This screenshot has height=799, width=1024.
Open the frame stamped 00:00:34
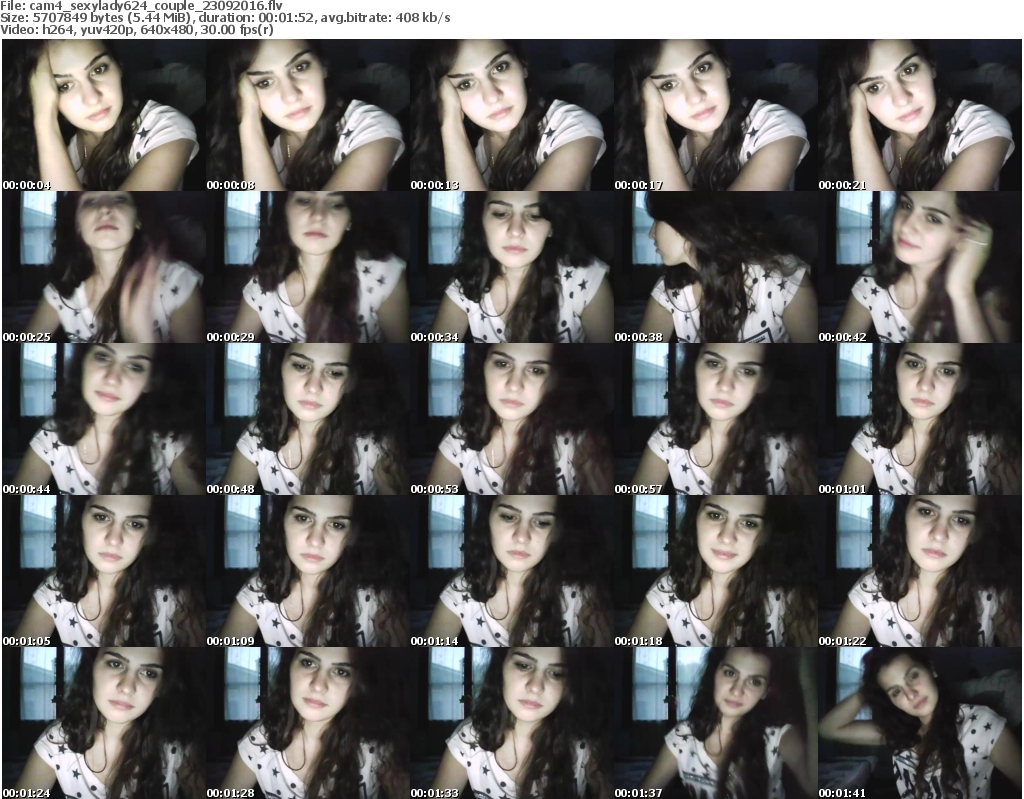(511, 267)
